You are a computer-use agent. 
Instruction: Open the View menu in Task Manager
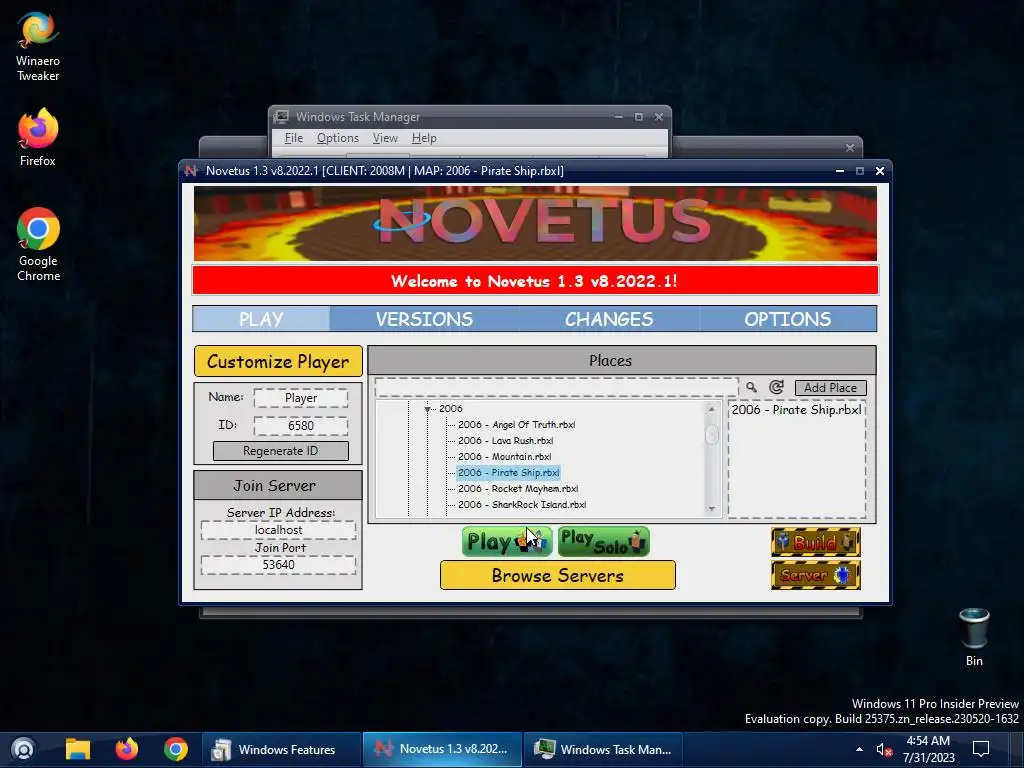coord(385,138)
